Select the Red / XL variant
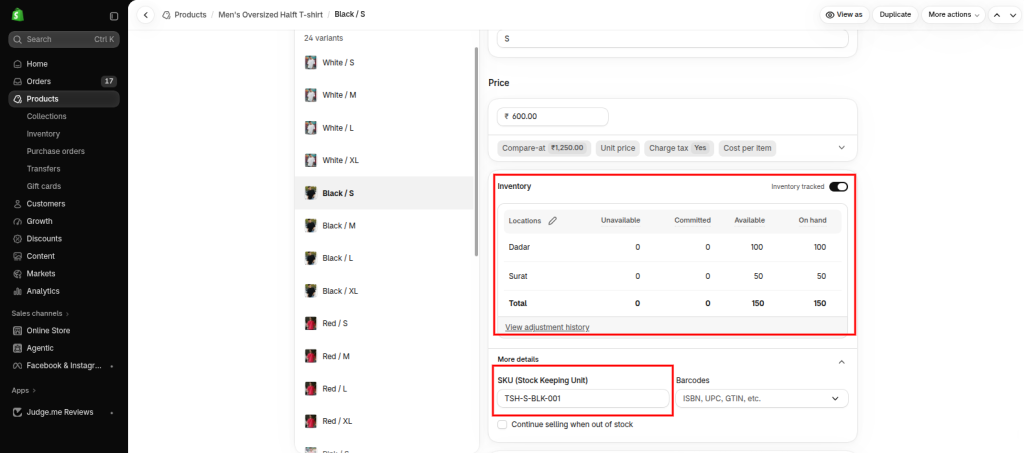Screen dimensions: 1024x453 pos(384,422)
